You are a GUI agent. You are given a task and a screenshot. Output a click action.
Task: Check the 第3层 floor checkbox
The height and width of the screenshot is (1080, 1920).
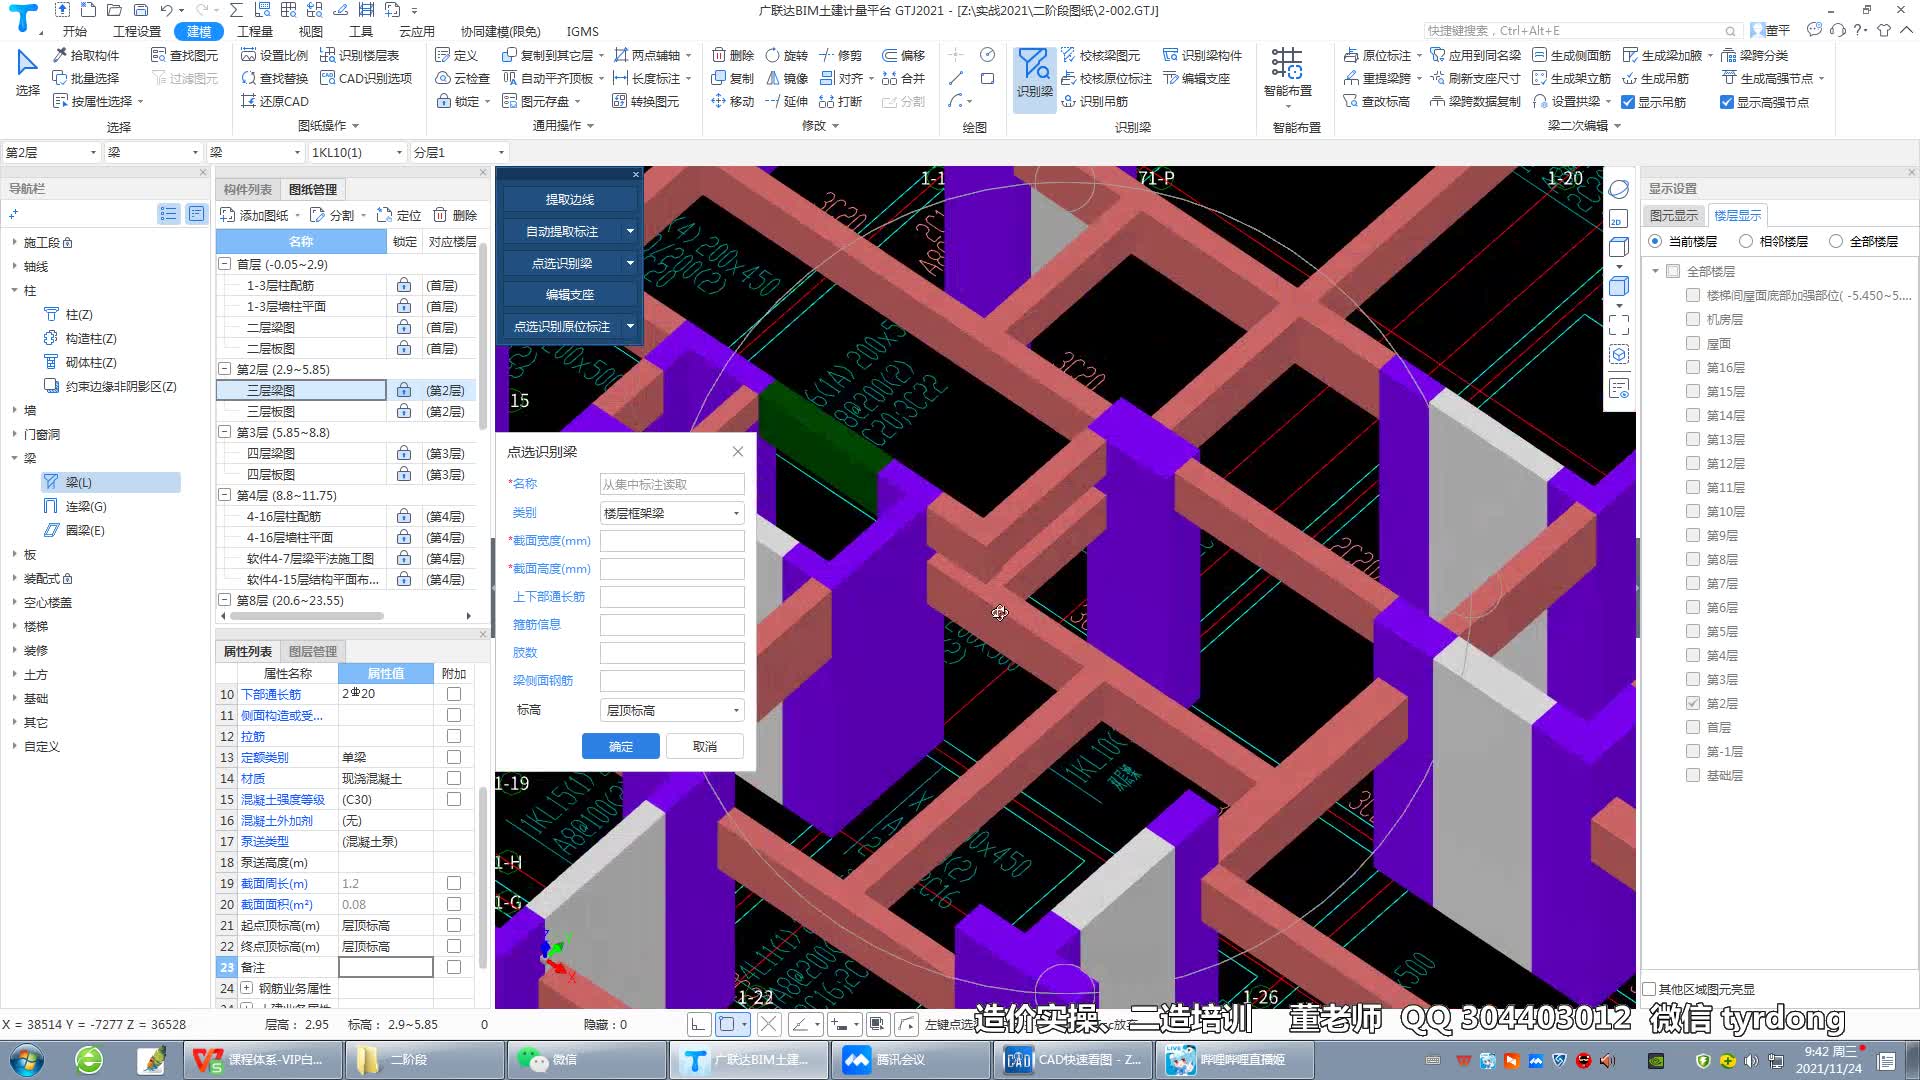(x=1693, y=679)
